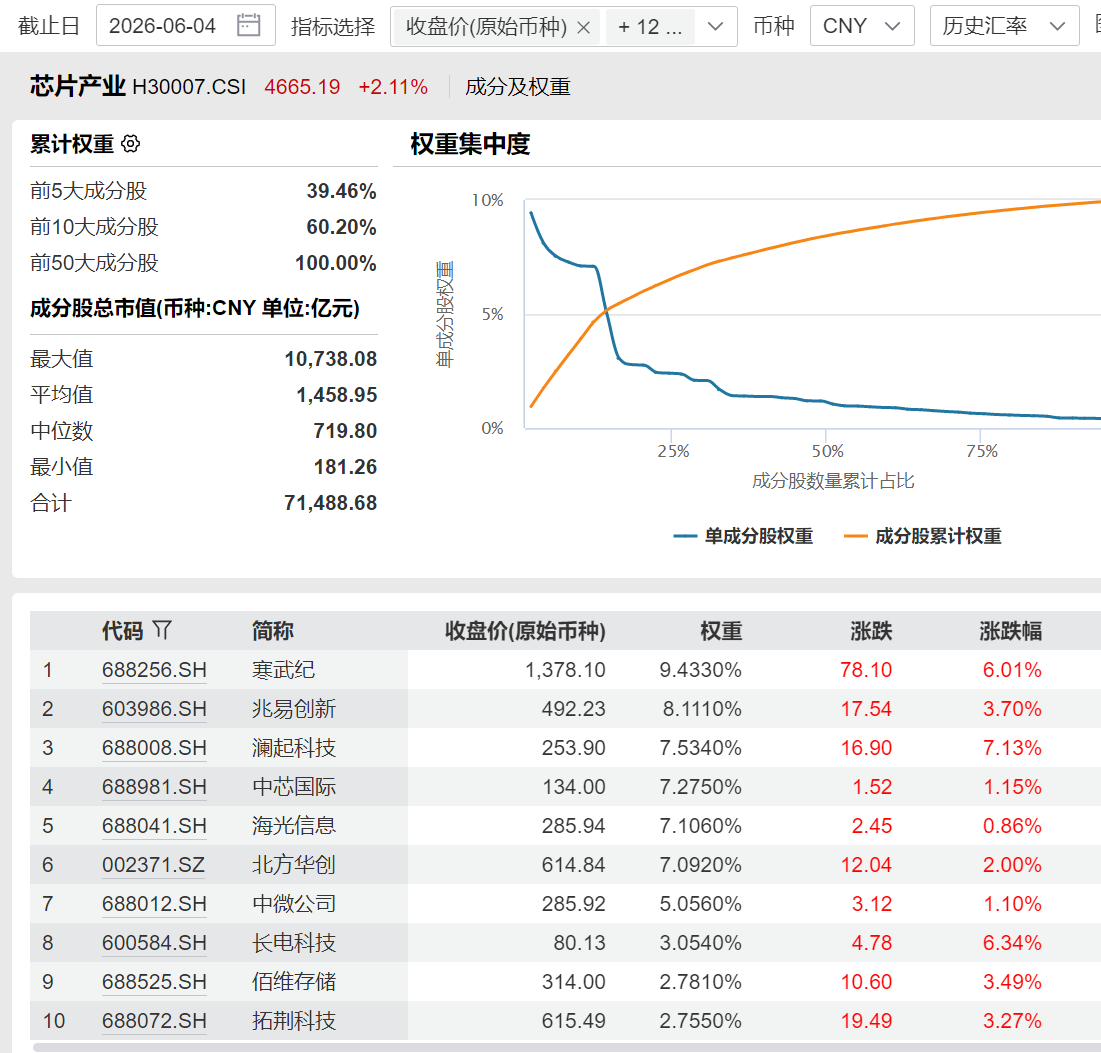
Task: Sort by 涨跌 column header
Action: (x=871, y=630)
